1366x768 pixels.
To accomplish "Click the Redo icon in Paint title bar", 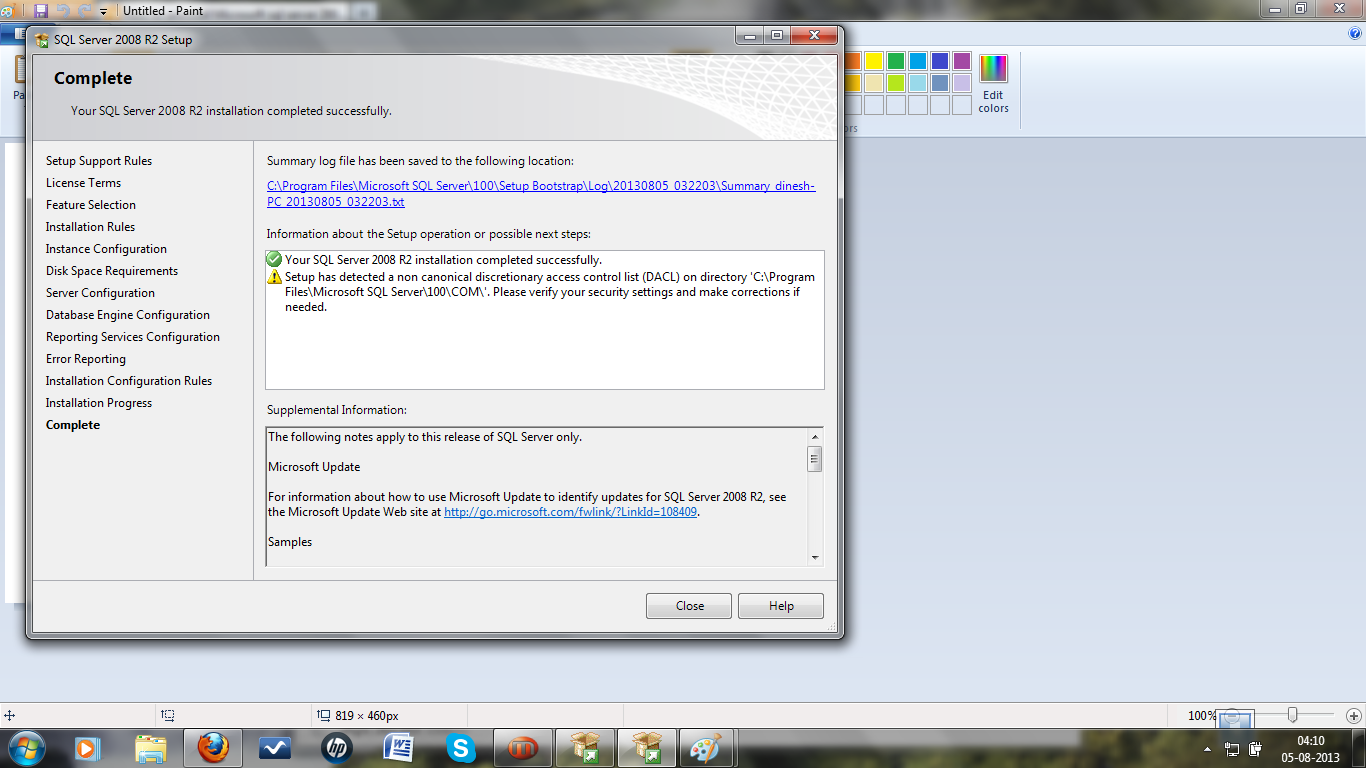I will (x=85, y=10).
